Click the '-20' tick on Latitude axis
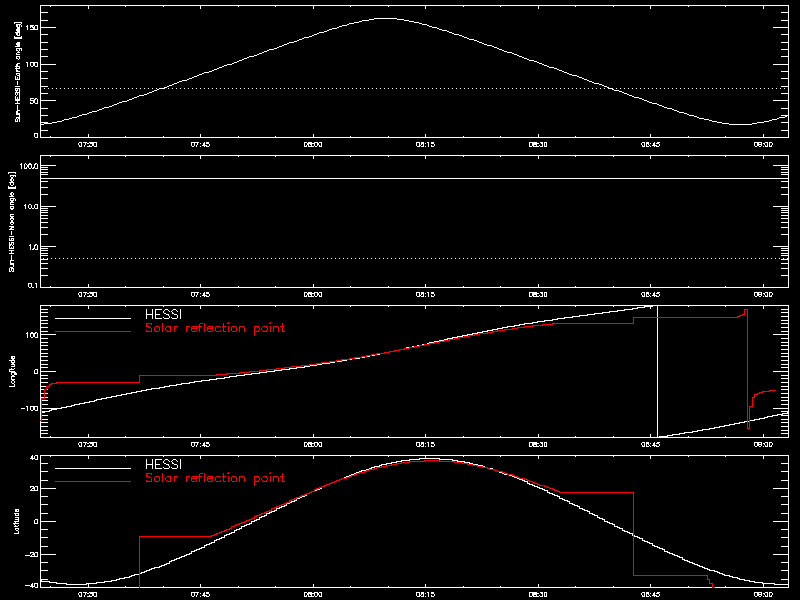Viewport: 800px width, 600px height. (32, 555)
